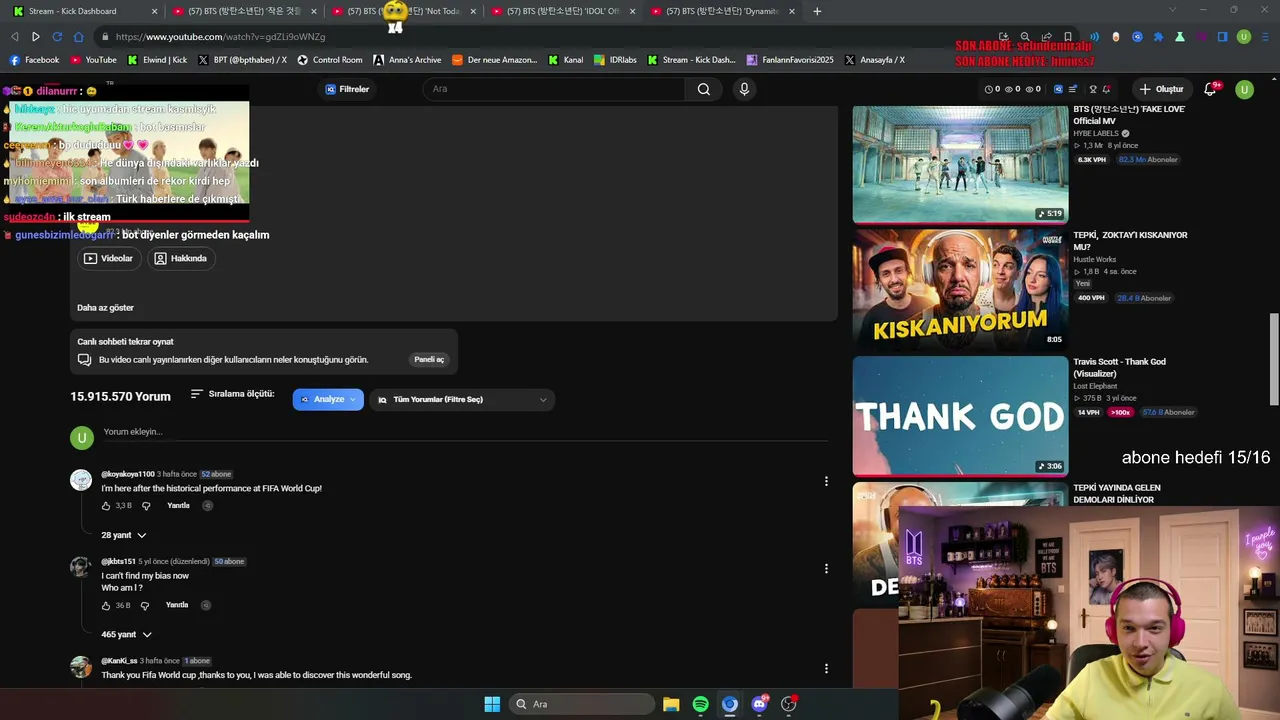Open File Explorer from the taskbar
Image resolution: width=1280 pixels, height=720 pixels.
[671, 704]
